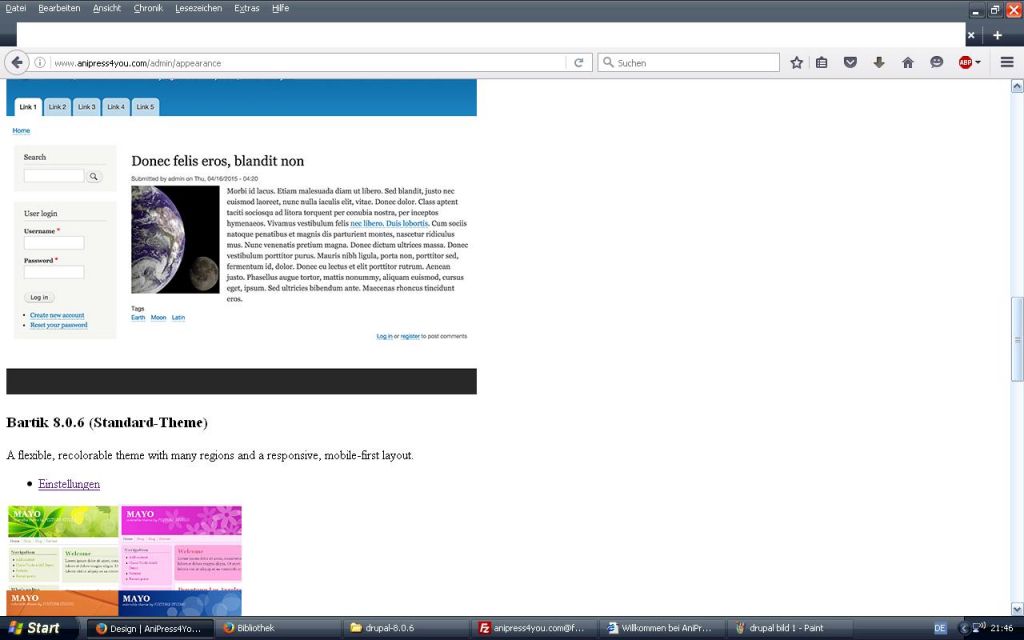This screenshot has width=1024, height=640.
Task: Click the Pocket save icon
Action: 850,62
